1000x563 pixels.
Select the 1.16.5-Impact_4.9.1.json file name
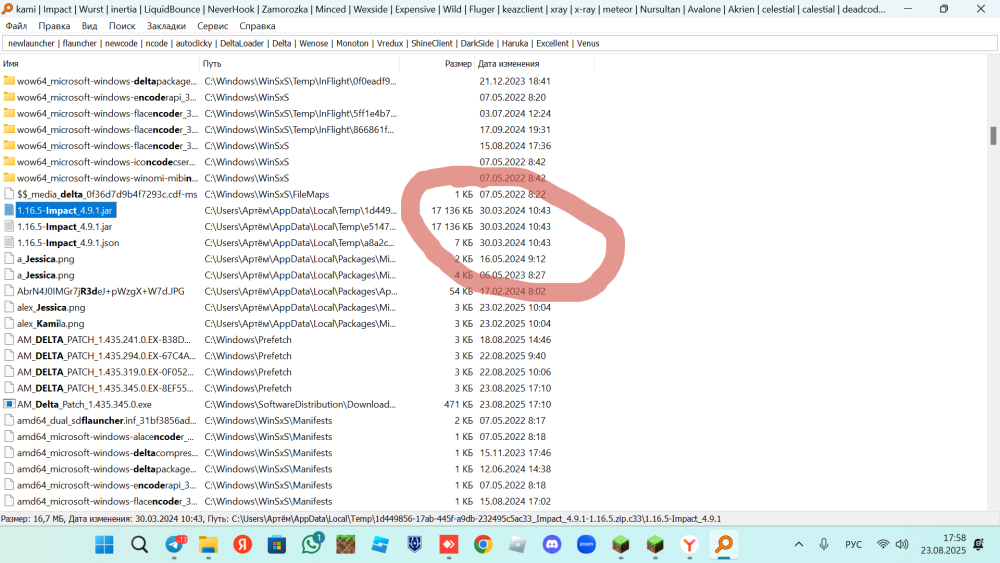(x=68, y=243)
